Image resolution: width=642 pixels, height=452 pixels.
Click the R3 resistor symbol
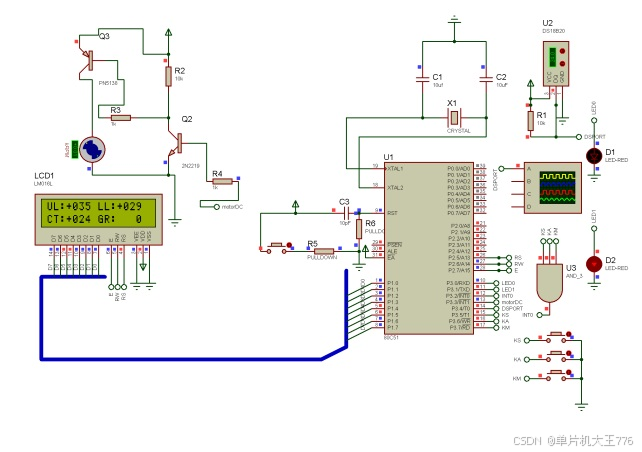[121, 118]
